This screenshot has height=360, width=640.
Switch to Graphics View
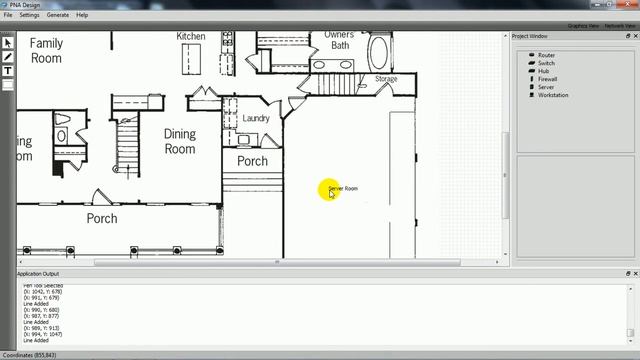(583, 26)
